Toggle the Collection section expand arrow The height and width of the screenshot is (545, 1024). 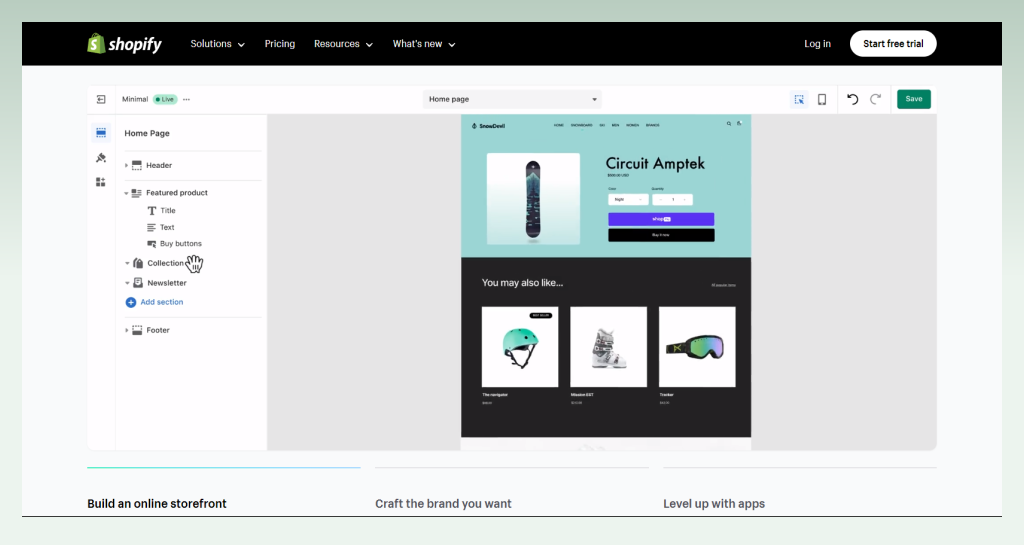point(127,263)
